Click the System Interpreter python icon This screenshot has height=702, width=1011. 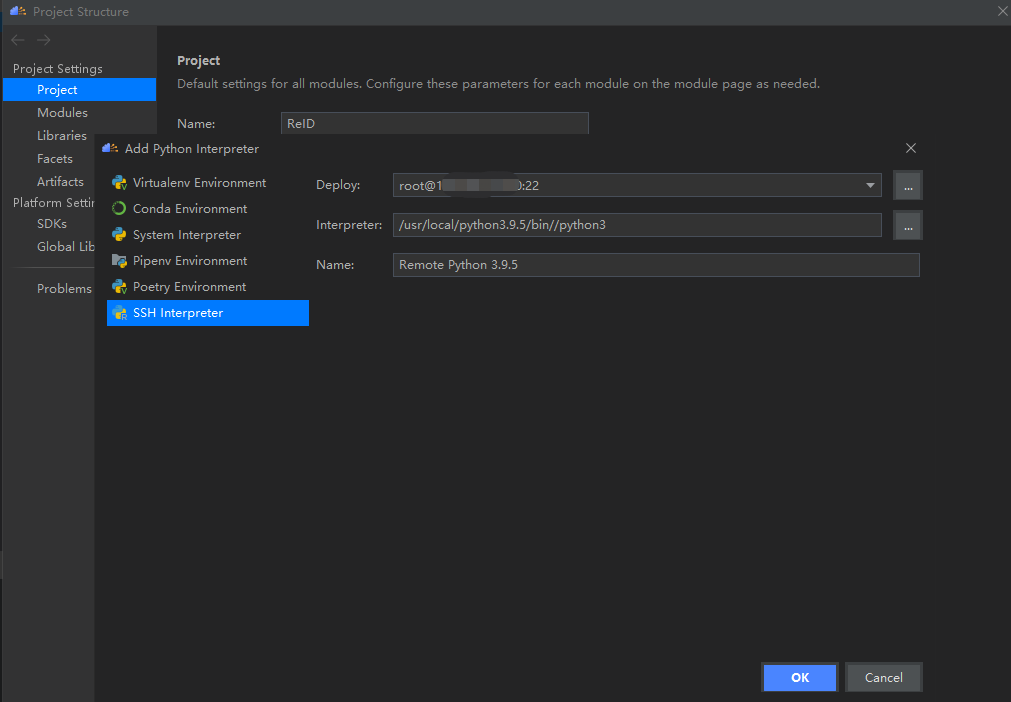119,235
